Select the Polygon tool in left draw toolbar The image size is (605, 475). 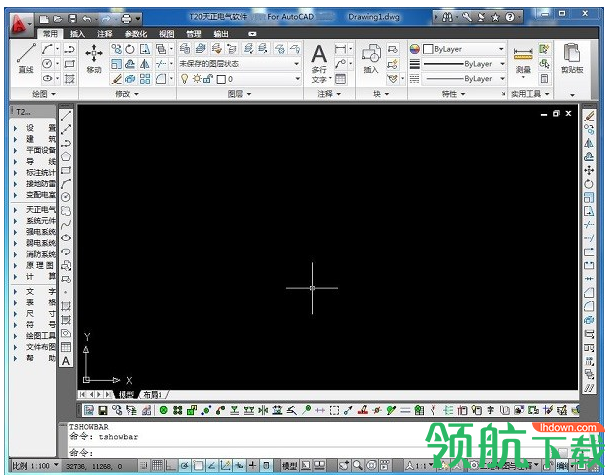pyautogui.click(x=66, y=157)
